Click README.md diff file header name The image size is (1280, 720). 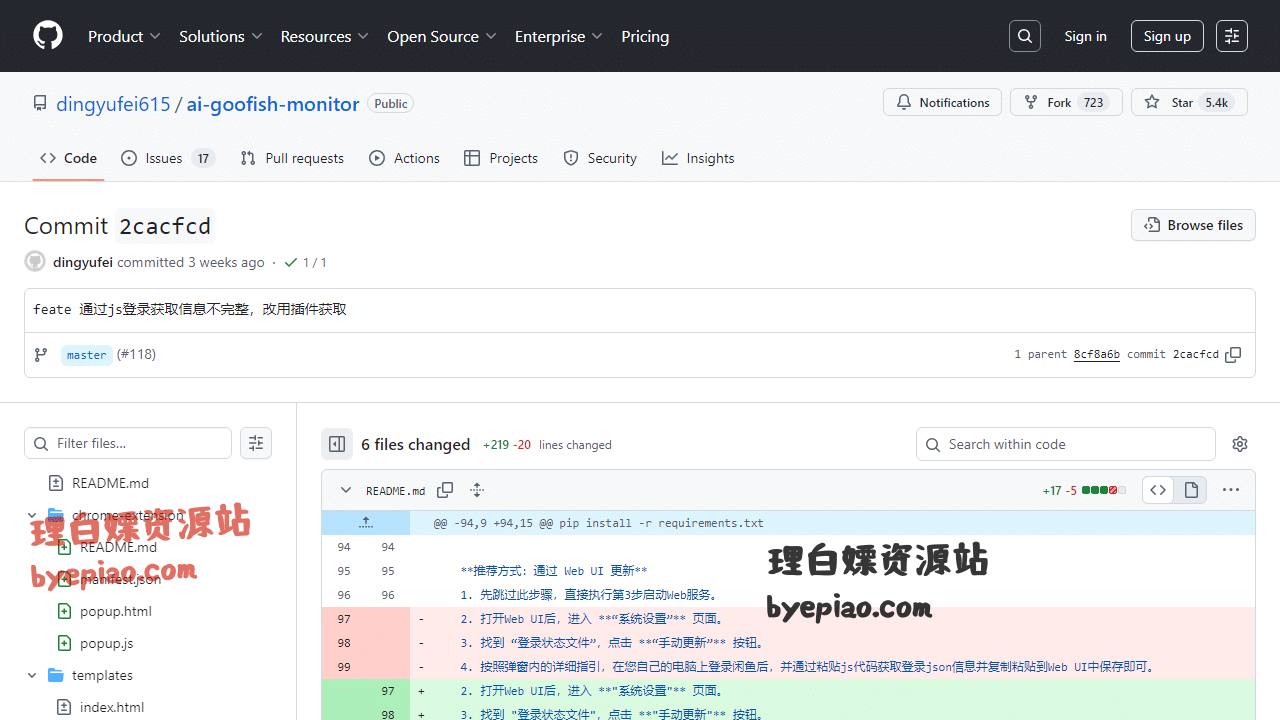pos(395,491)
